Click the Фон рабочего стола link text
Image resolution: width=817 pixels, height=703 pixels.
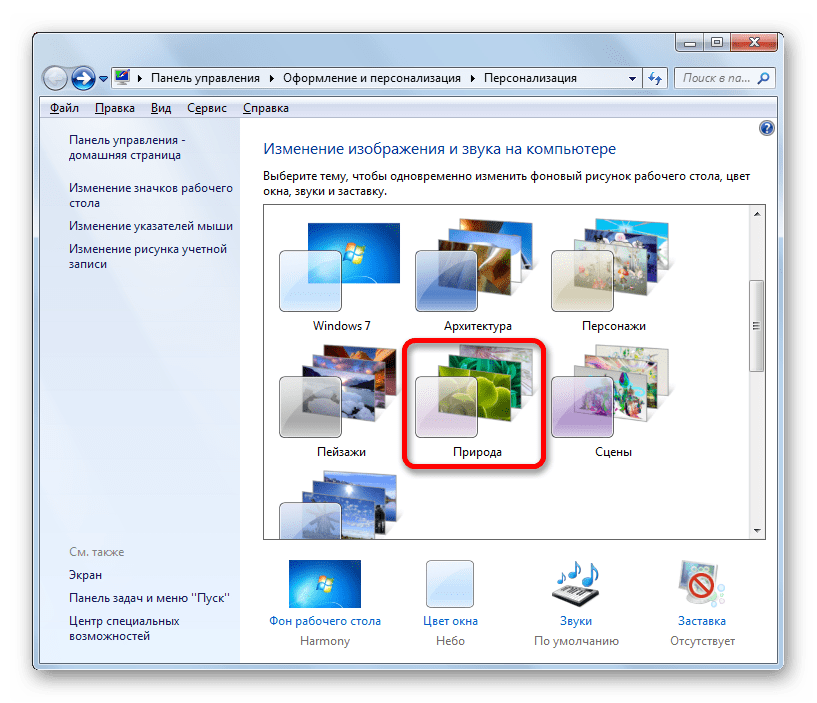[x=325, y=621]
